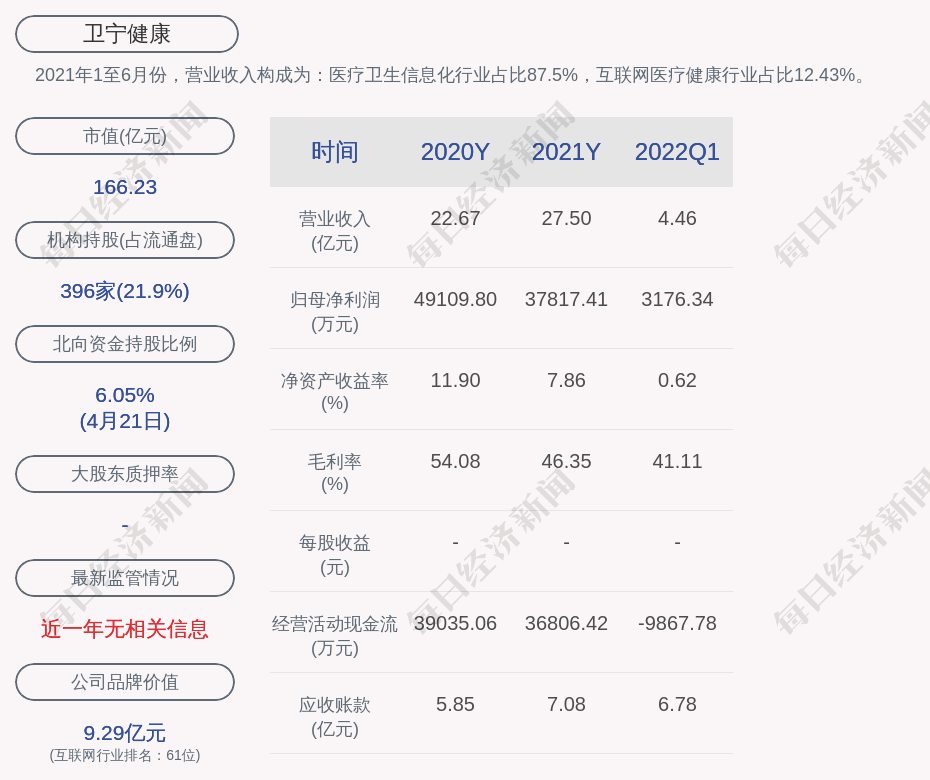Click the 2022Q1 cash flow value -9867.78
Viewport: 930px width, 780px height.
[x=677, y=623]
